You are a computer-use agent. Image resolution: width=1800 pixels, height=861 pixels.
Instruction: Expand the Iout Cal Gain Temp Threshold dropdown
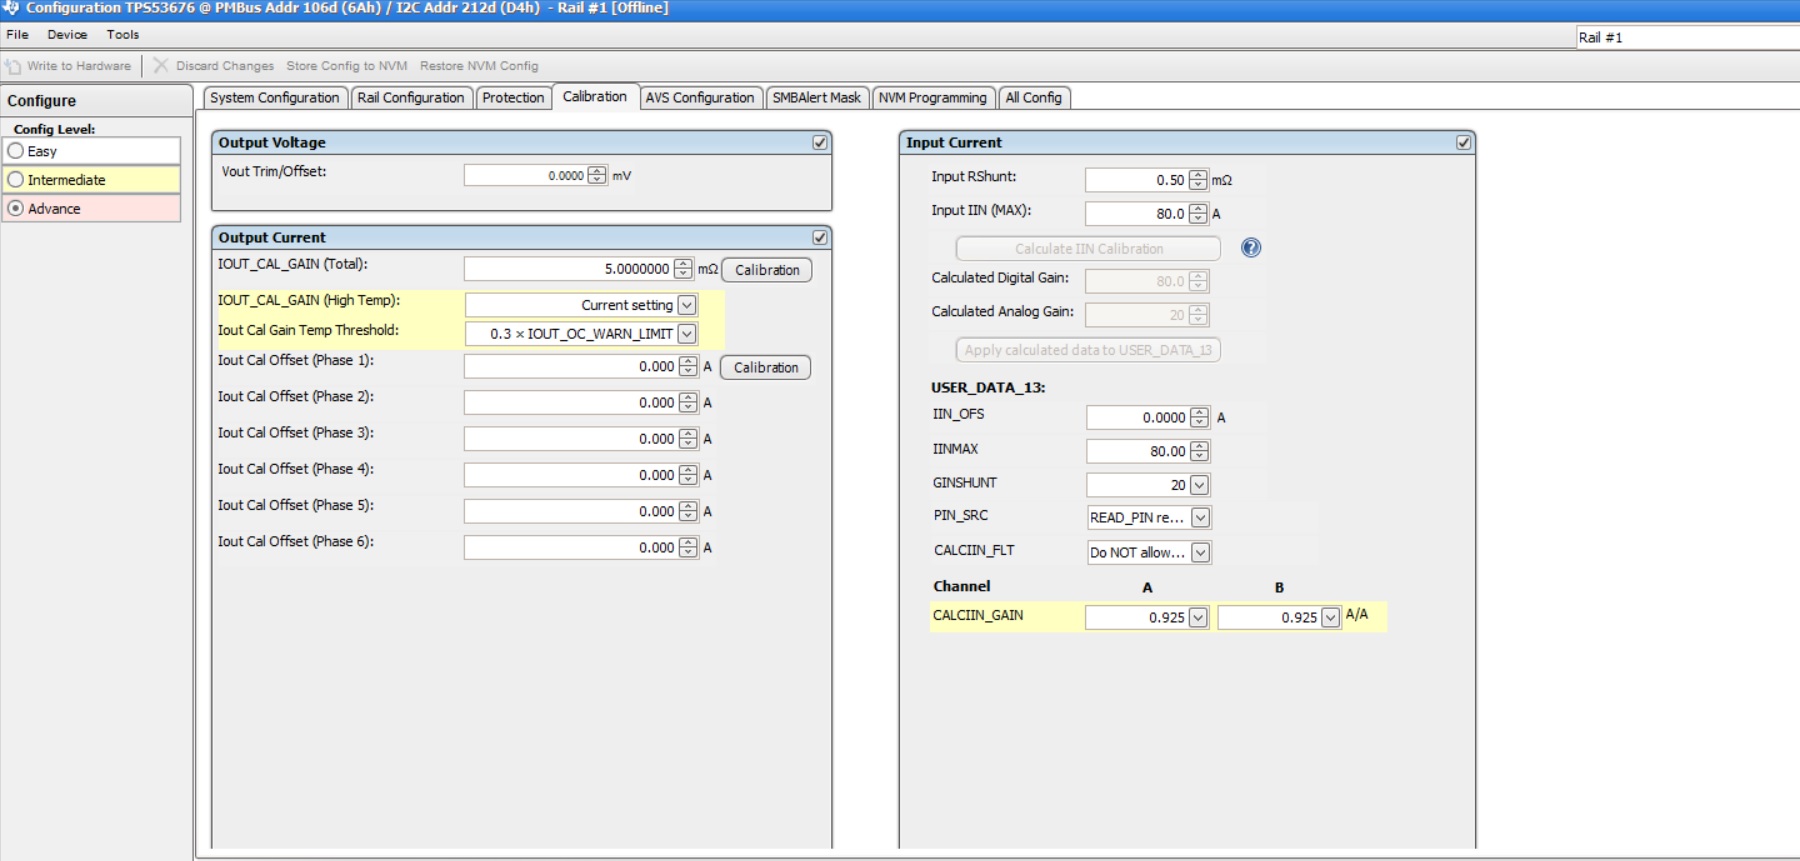[x=687, y=334]
